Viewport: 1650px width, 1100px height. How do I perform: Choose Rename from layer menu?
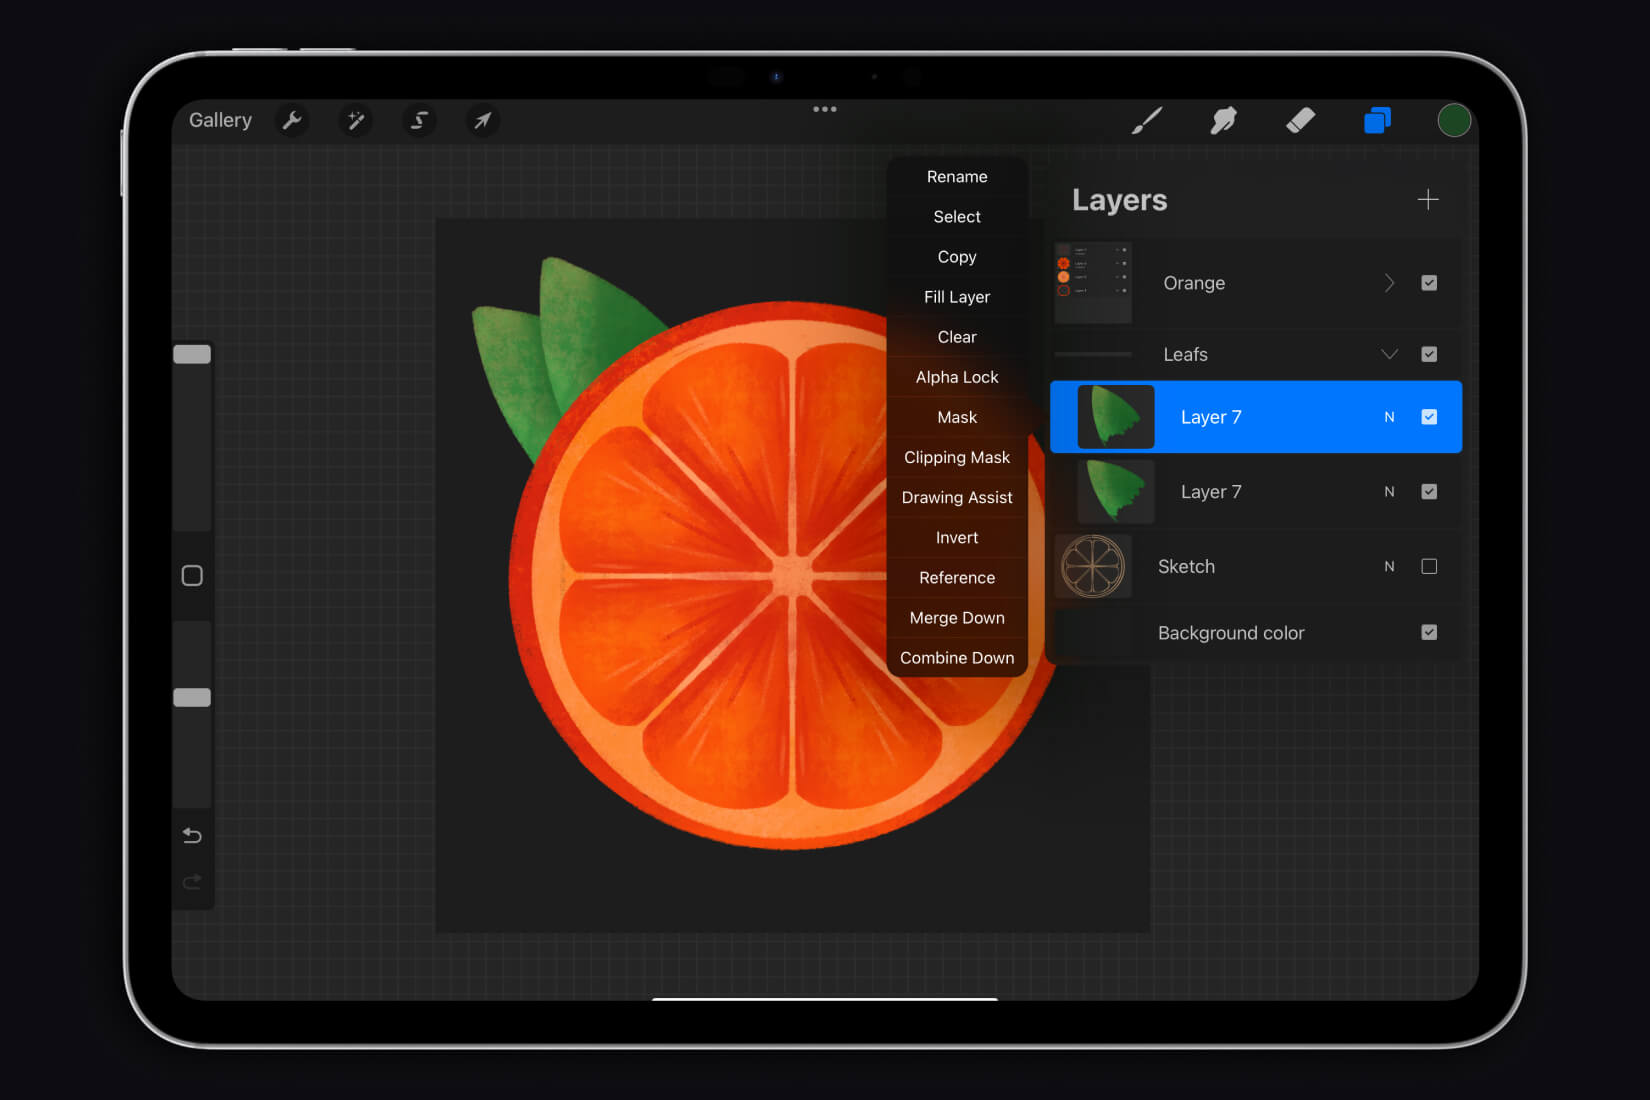(957, 177)
